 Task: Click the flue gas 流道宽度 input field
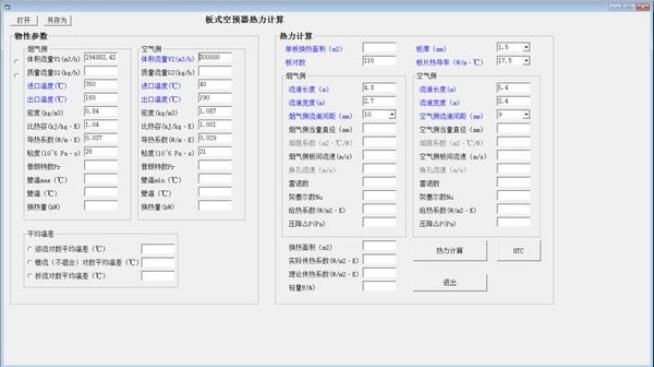(379, 101)
